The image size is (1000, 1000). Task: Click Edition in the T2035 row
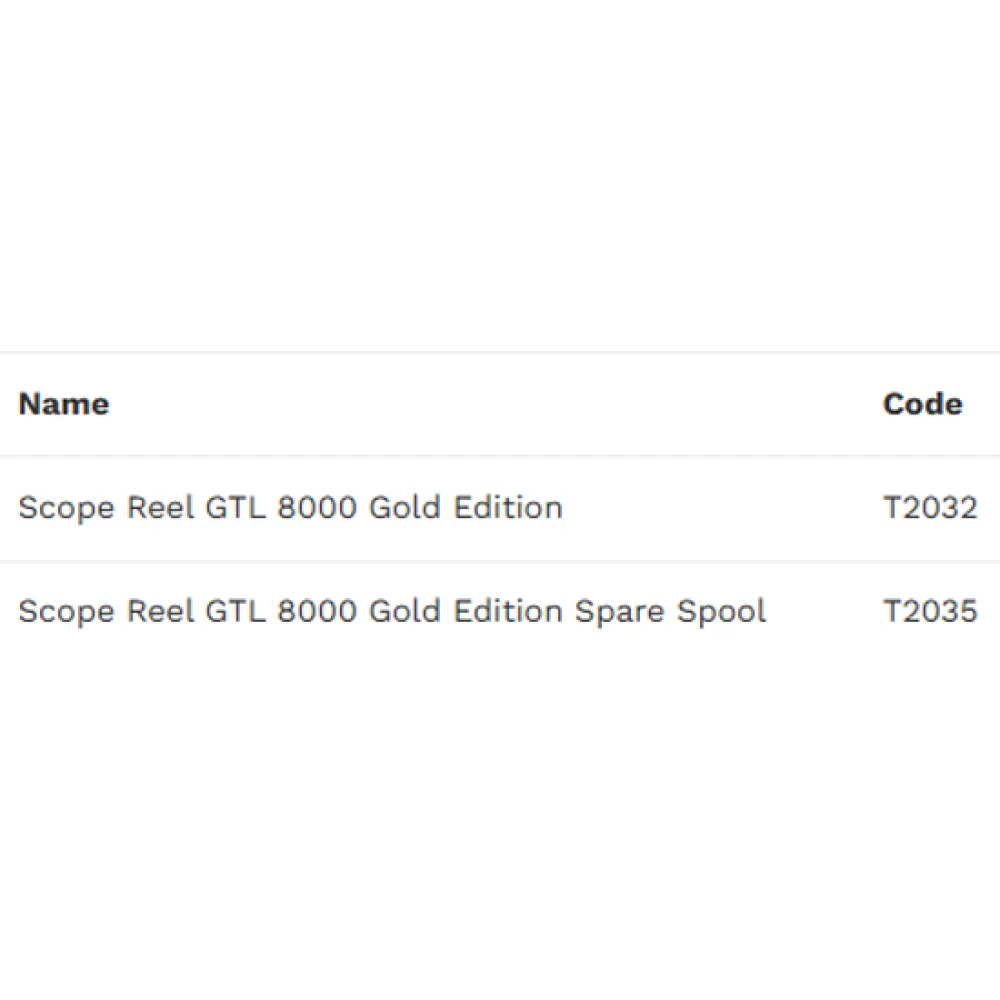(508, 611)
